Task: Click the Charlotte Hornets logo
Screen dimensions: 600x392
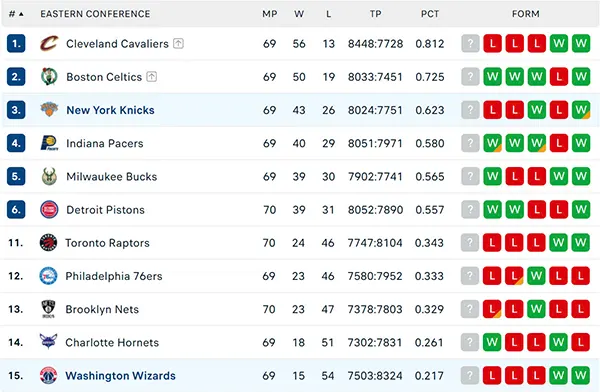Action: [48, 341]
